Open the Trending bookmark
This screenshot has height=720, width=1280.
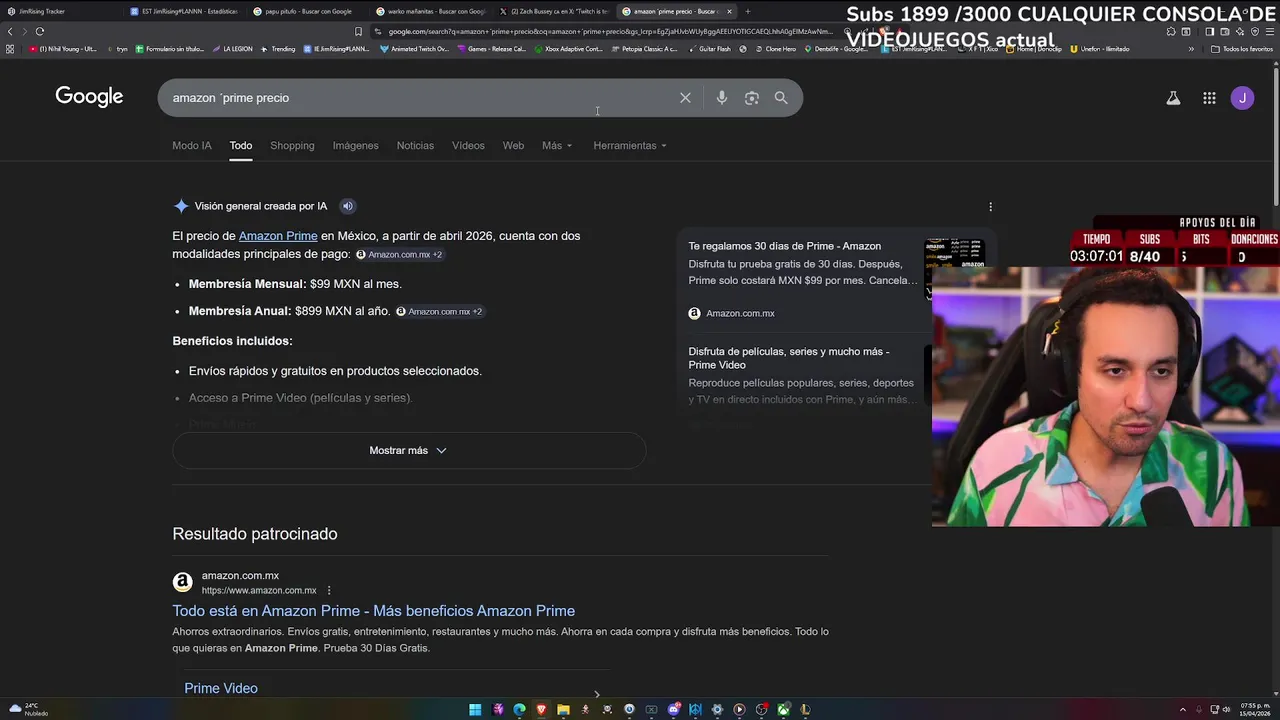pyautogui.click(x=278, y=49)
